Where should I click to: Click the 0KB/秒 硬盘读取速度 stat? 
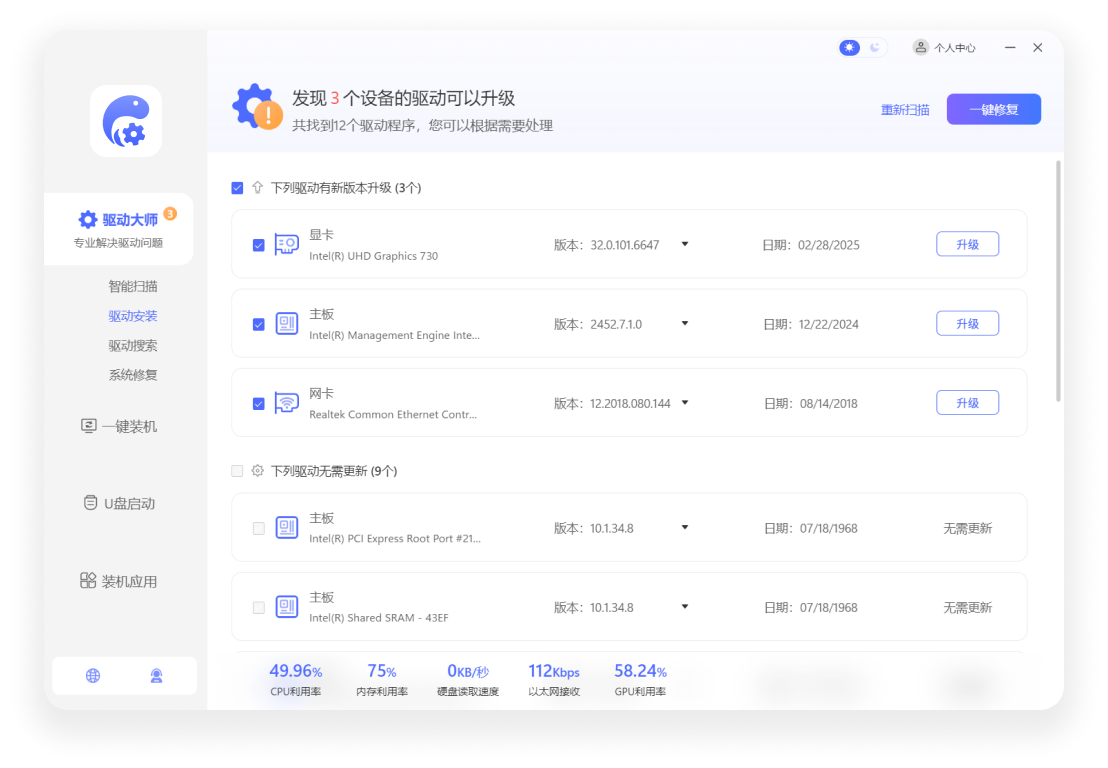coord(468,679)
